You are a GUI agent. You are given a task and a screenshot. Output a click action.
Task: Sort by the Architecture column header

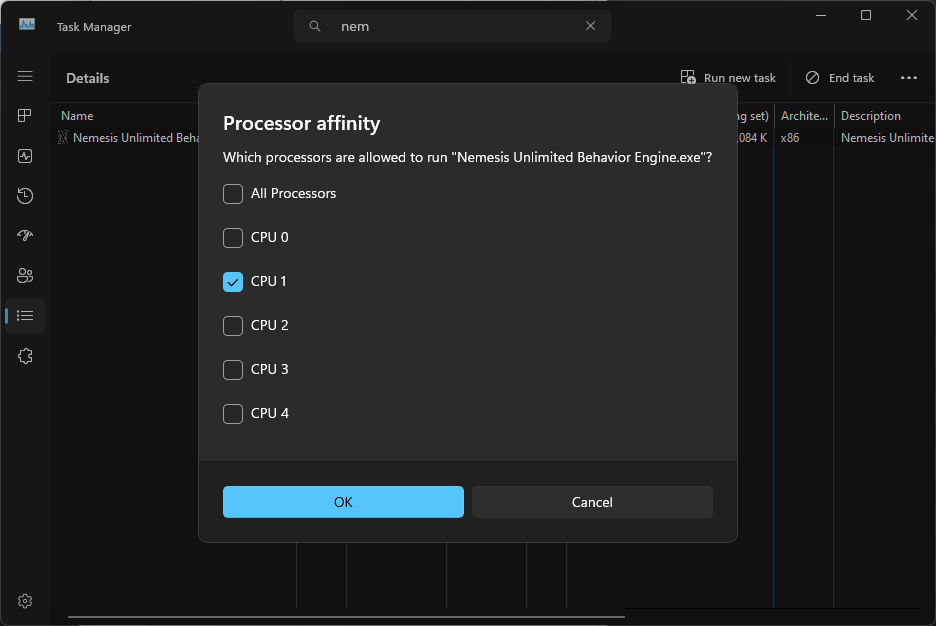[804, 116]
